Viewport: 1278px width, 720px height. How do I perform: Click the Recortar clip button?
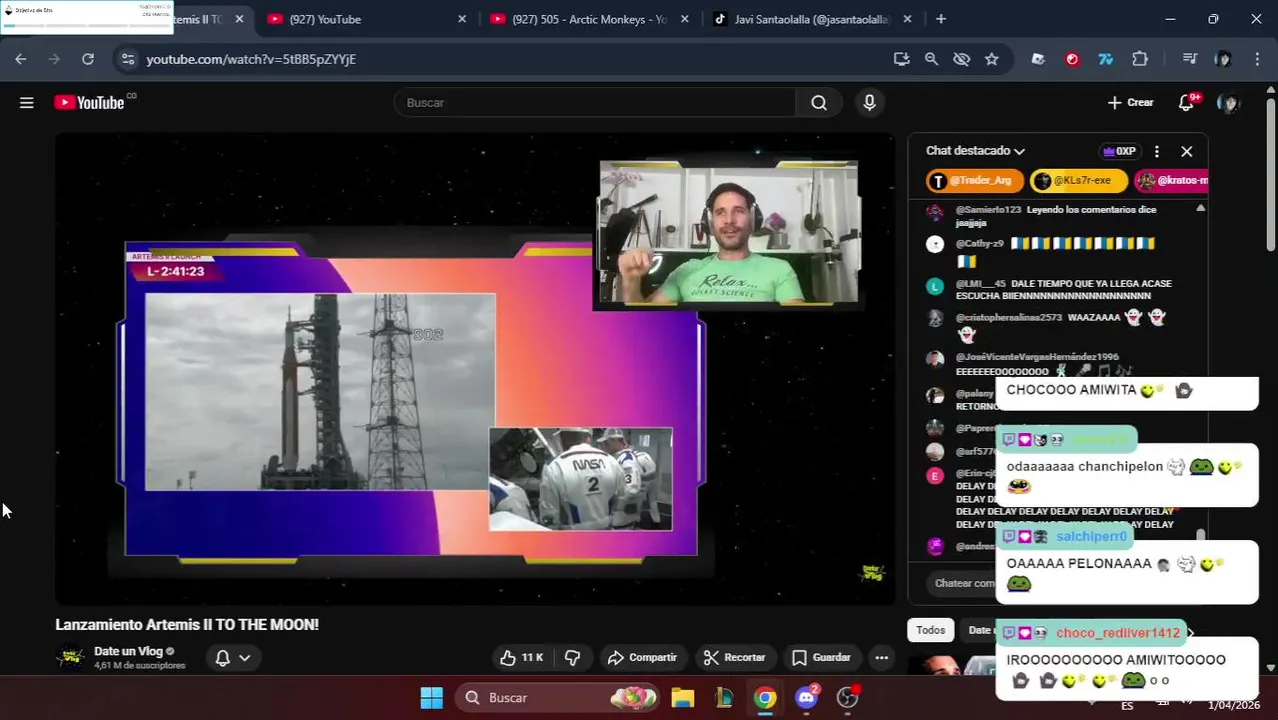[734, 657]
